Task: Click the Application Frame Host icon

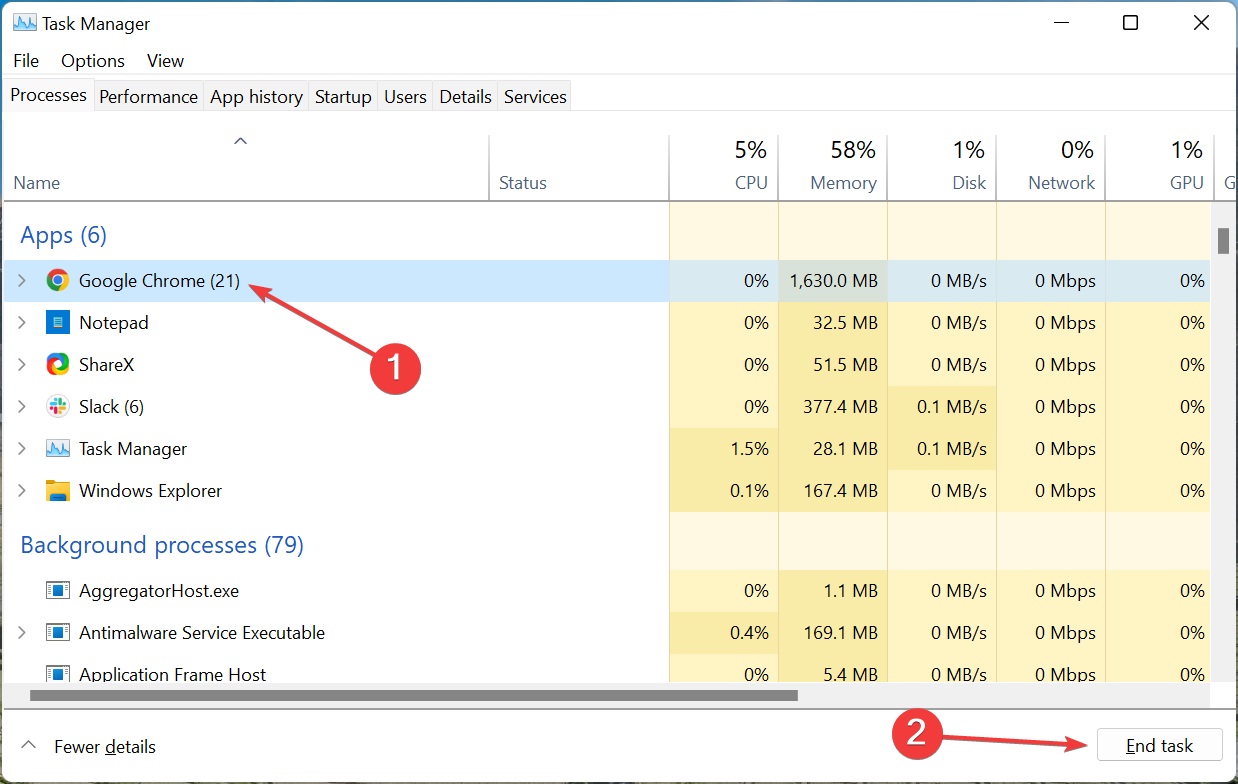Action: coord(58,675)
